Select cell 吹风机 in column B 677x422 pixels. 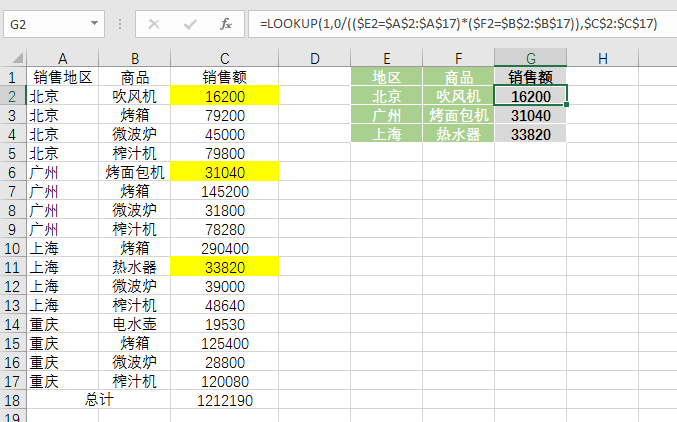pyautogui.click(x=135, y=96)
